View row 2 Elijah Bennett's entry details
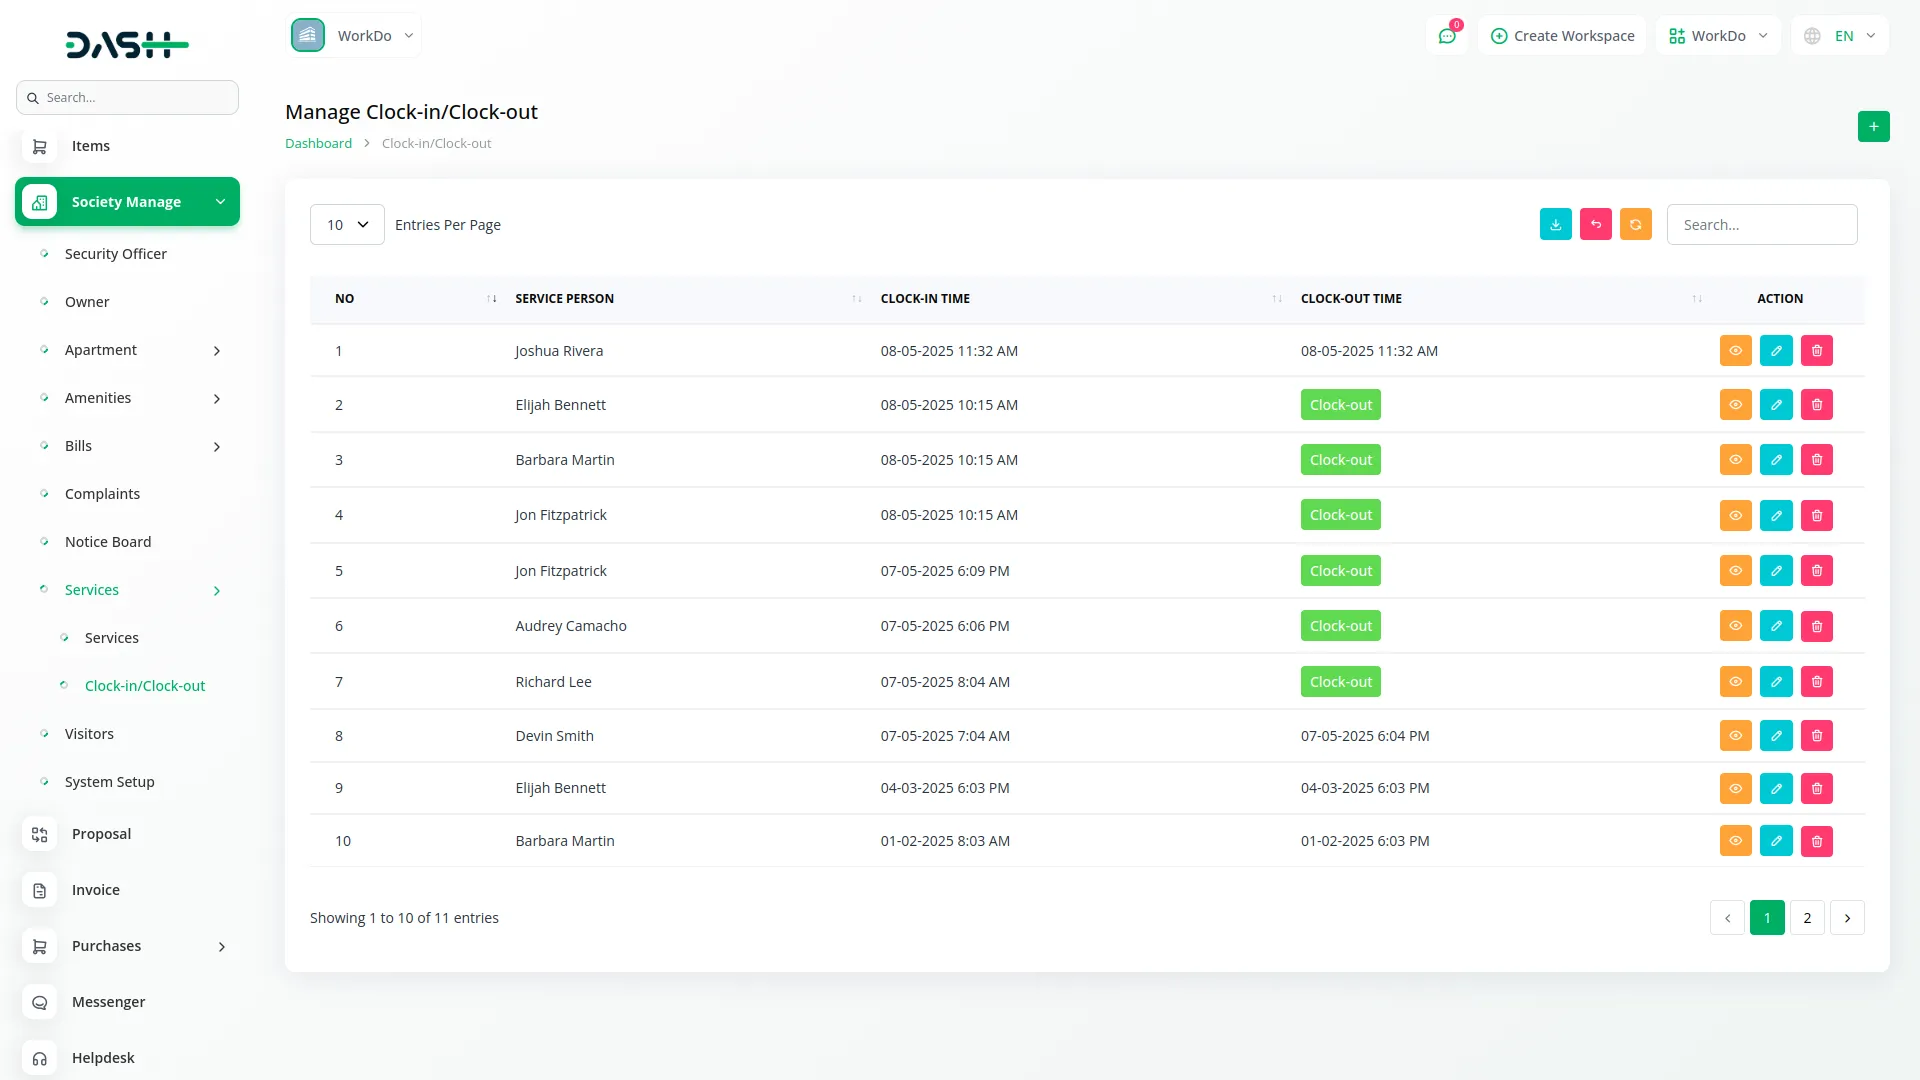1920x1080 pixels. click(x=1735, y=405)
